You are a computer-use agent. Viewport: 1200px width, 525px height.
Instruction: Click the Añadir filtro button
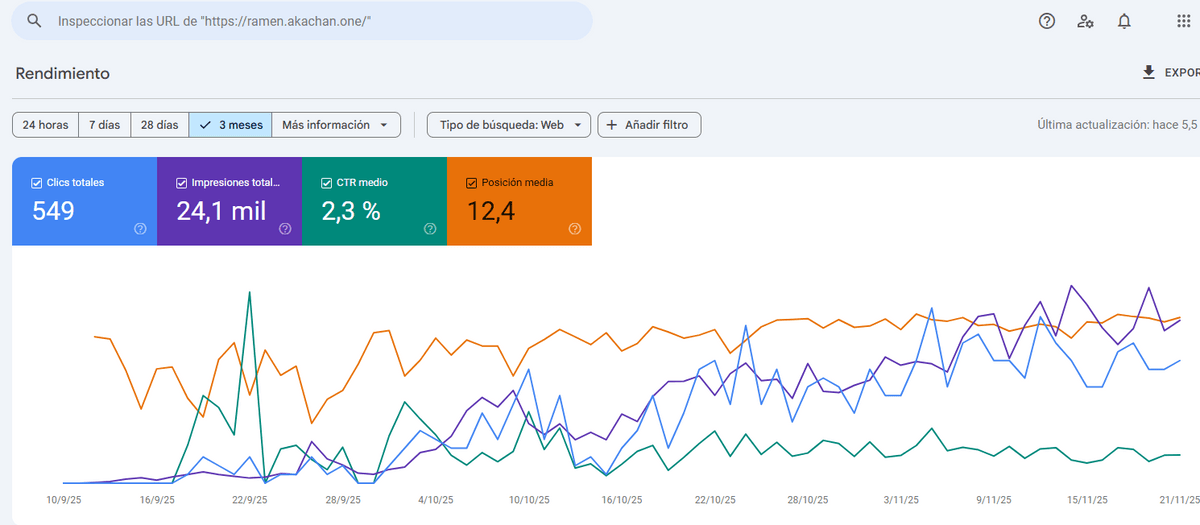tap(648, 125)
